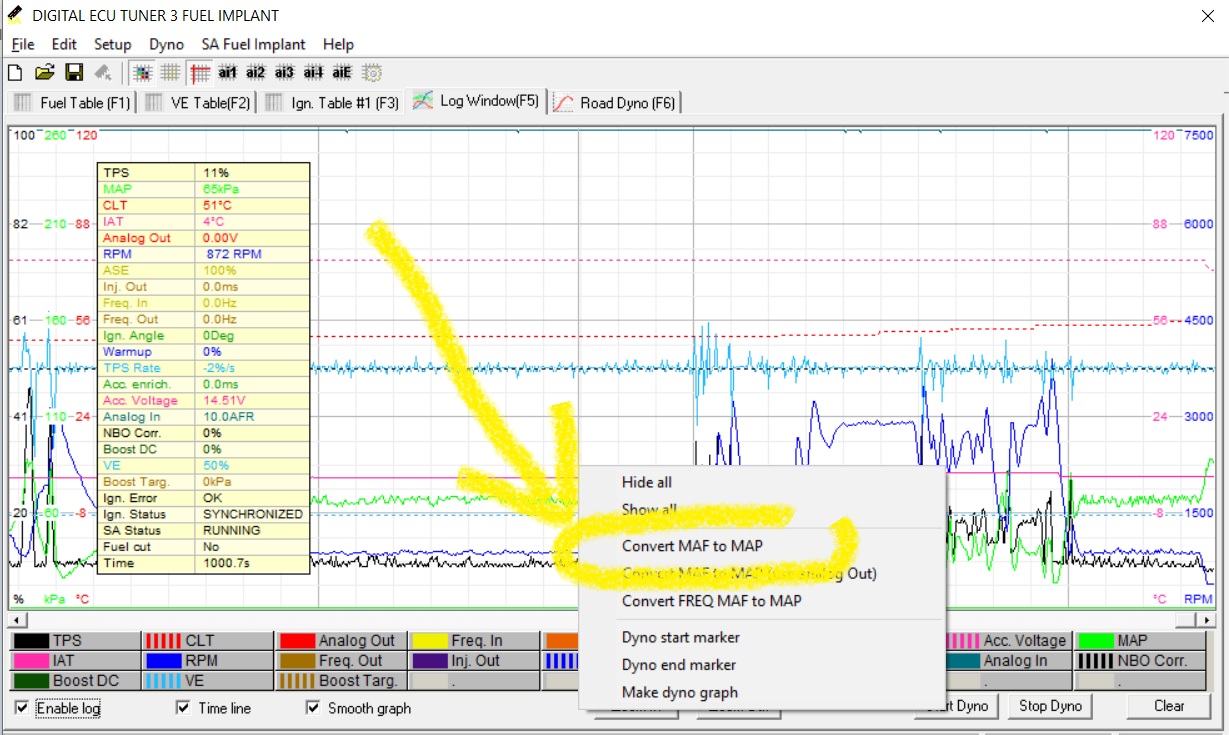Click the ai4 toolbar icon

(x=314, y=72)
